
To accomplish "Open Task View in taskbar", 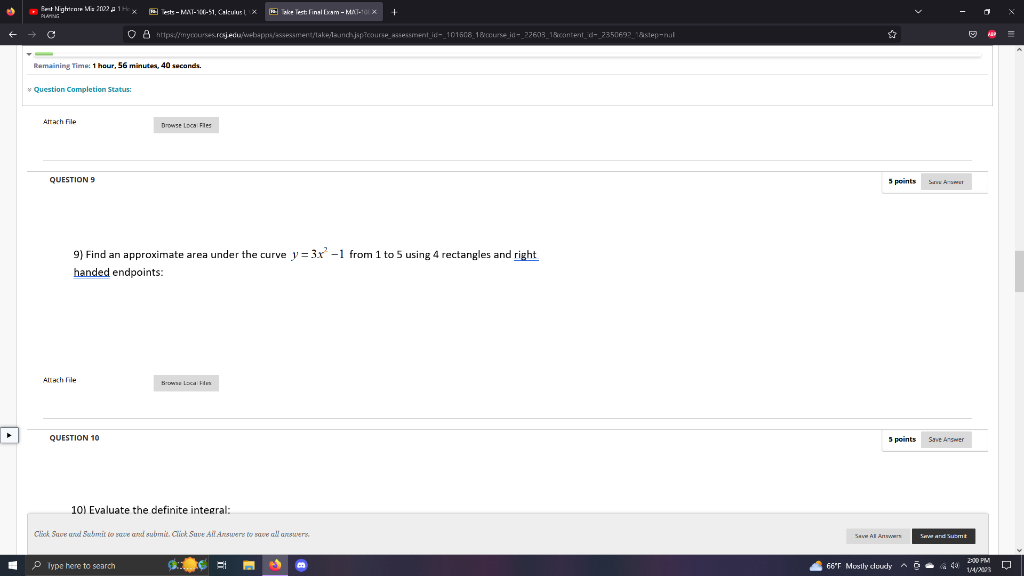I will [x=221, y=566].
